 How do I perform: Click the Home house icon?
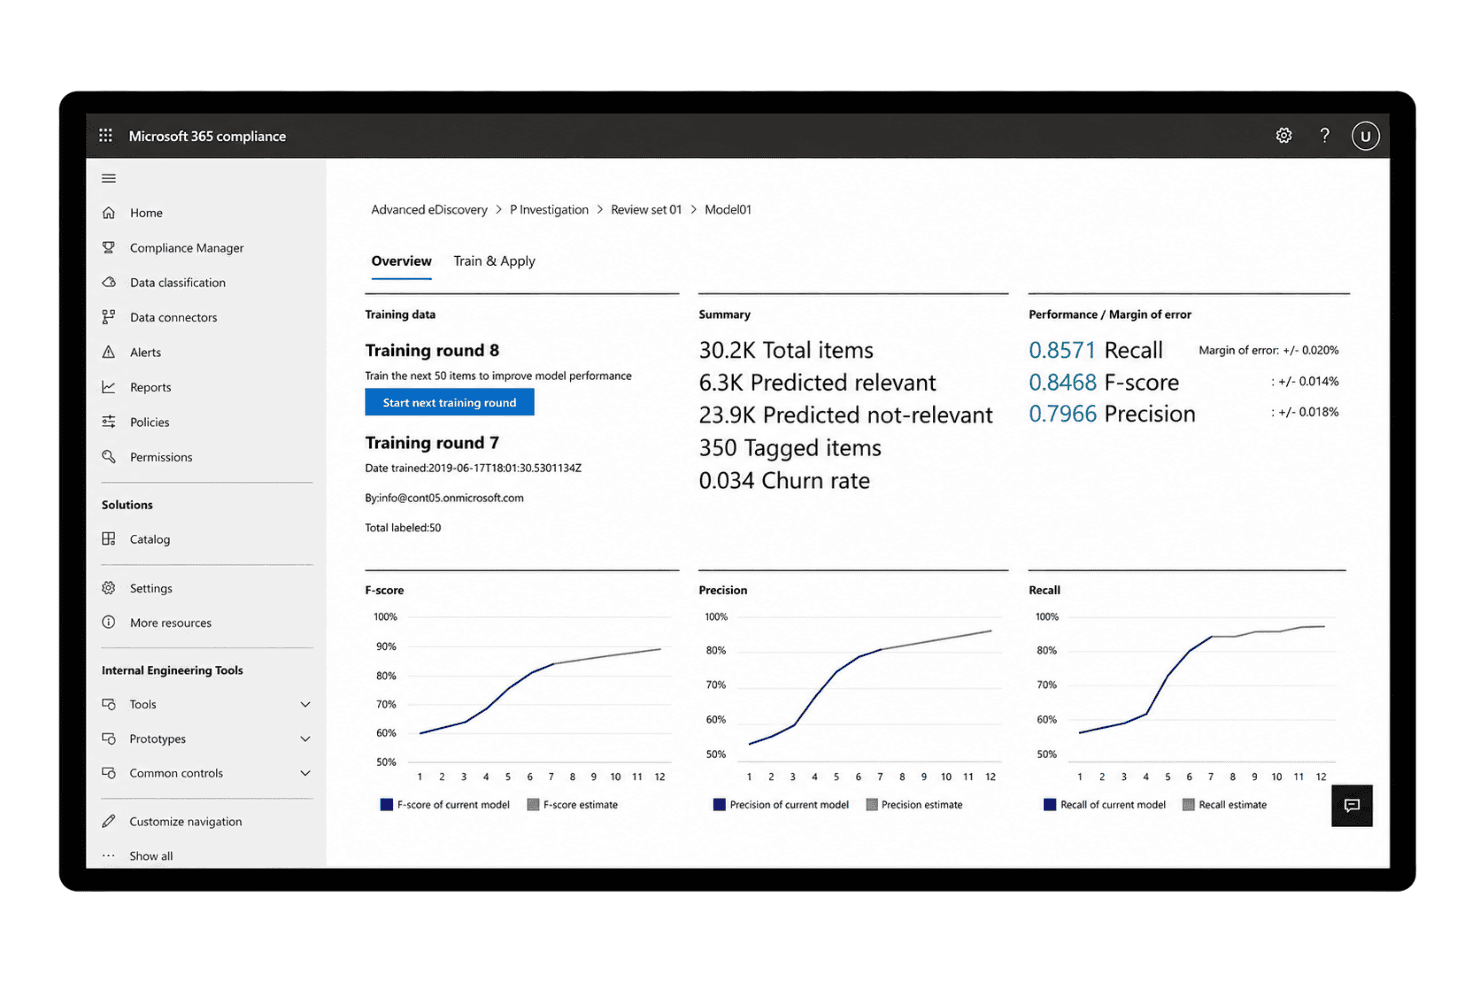click(x=109, y=212)
